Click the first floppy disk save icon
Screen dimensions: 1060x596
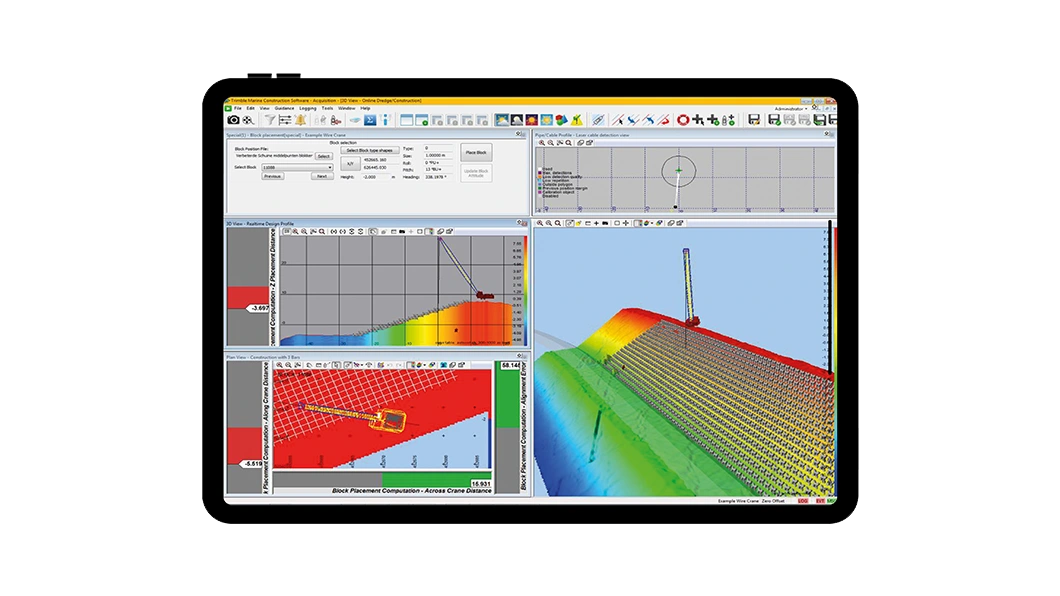[x=754, y=120]
